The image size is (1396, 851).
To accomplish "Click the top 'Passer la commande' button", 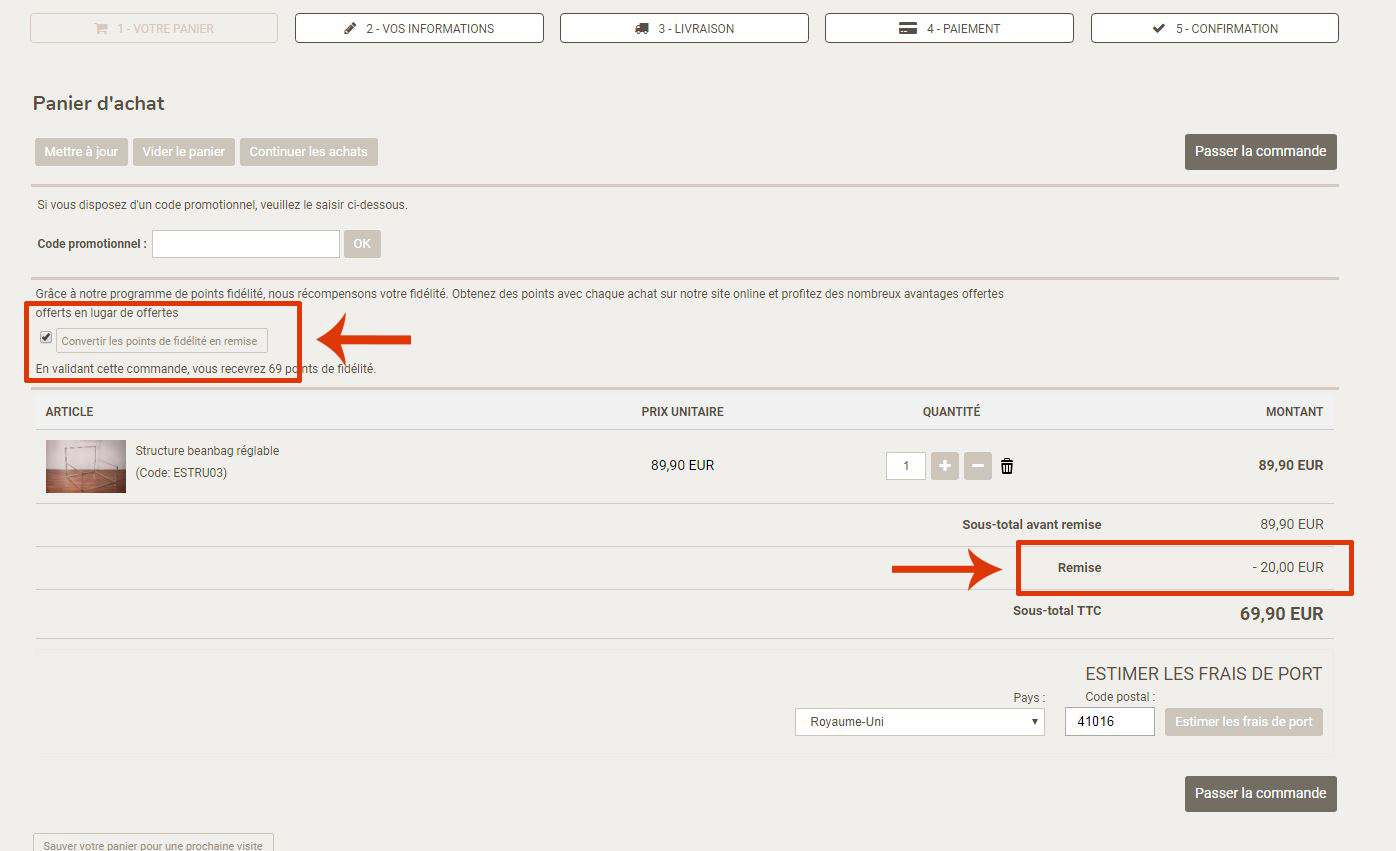I will 1260,152.
